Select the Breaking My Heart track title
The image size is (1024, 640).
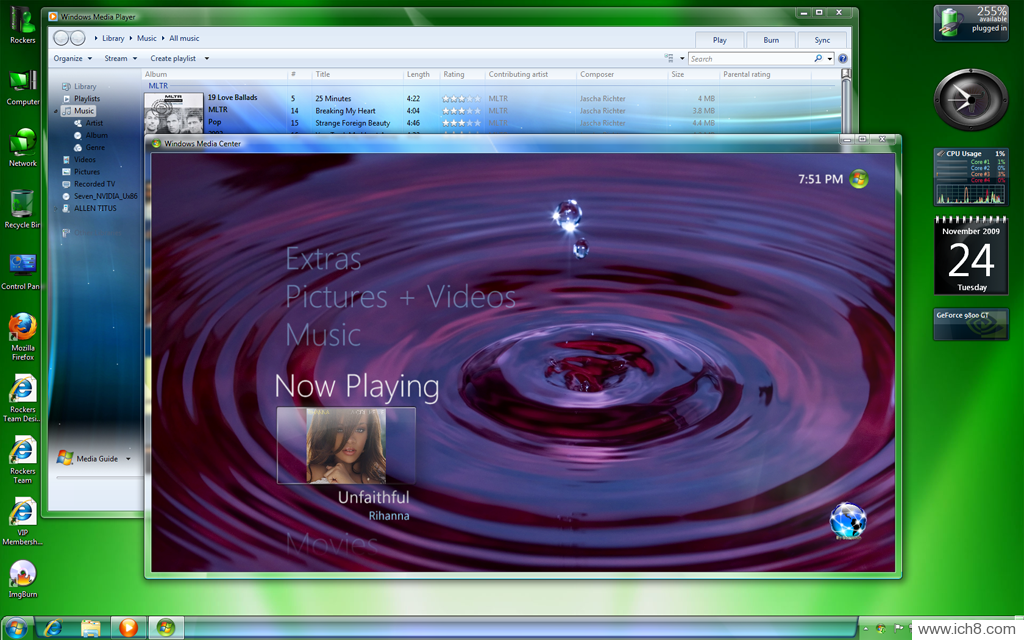coord(345,111)
